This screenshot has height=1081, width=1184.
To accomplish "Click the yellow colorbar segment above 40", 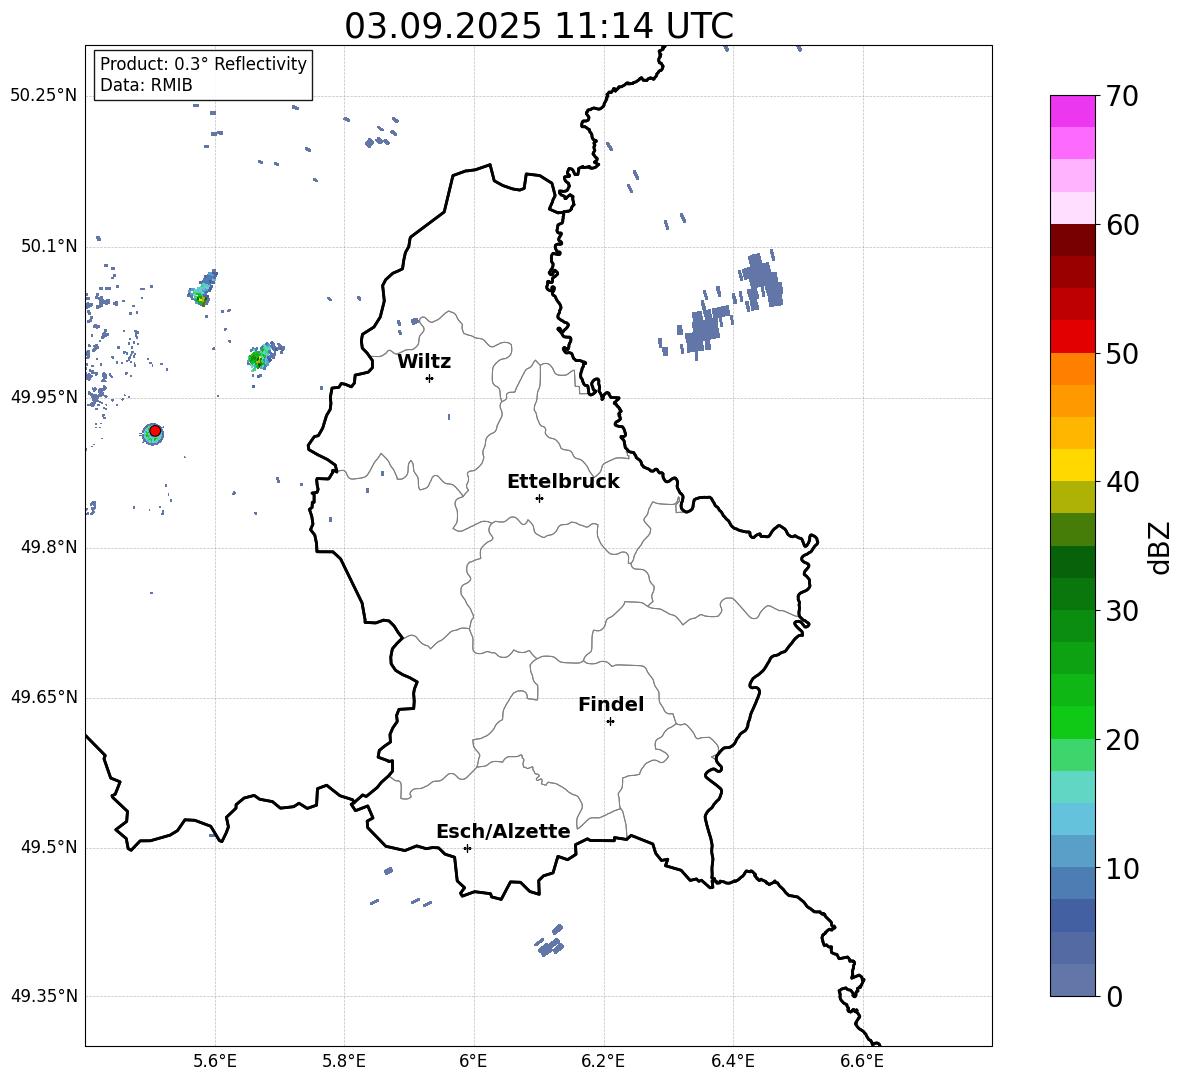I will click(x=1072, y=465).
